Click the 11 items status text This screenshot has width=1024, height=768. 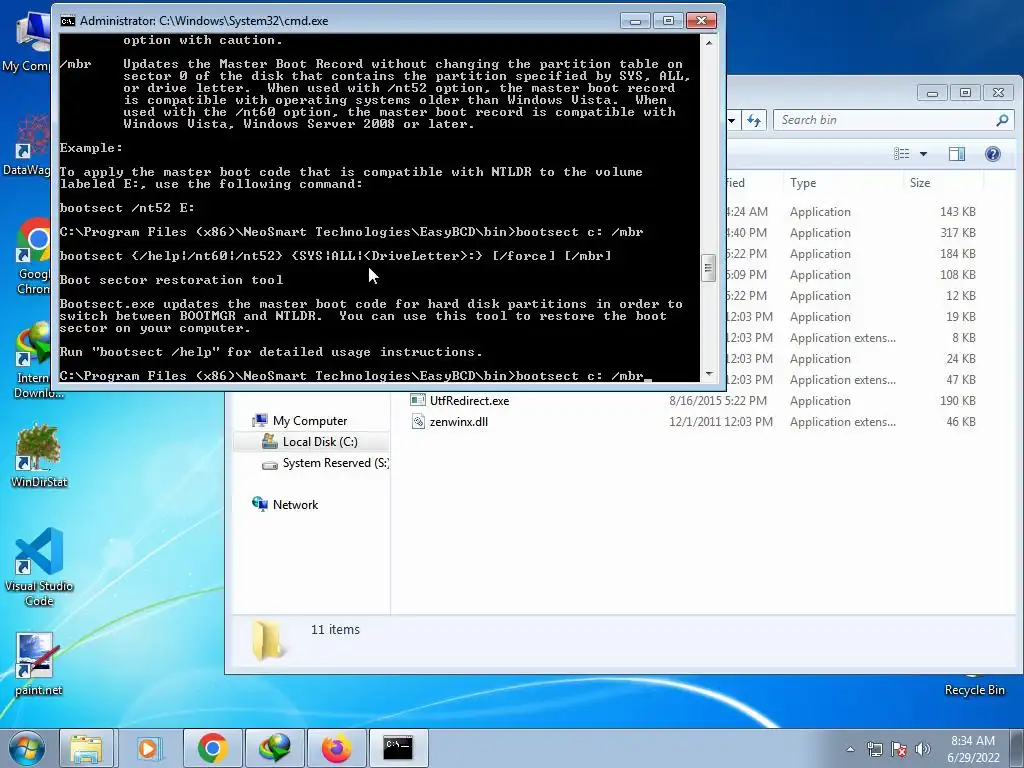tap(335, 630)
